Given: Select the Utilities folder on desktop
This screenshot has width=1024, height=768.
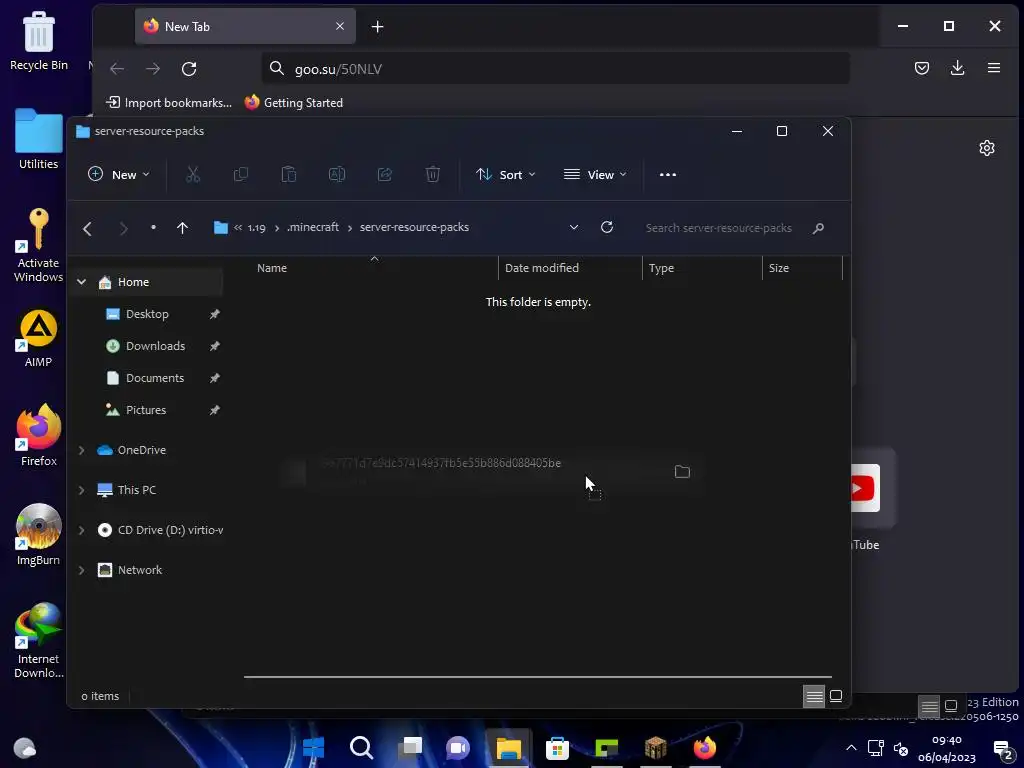Looking at the screenshot, I should [x=39, y=139].
